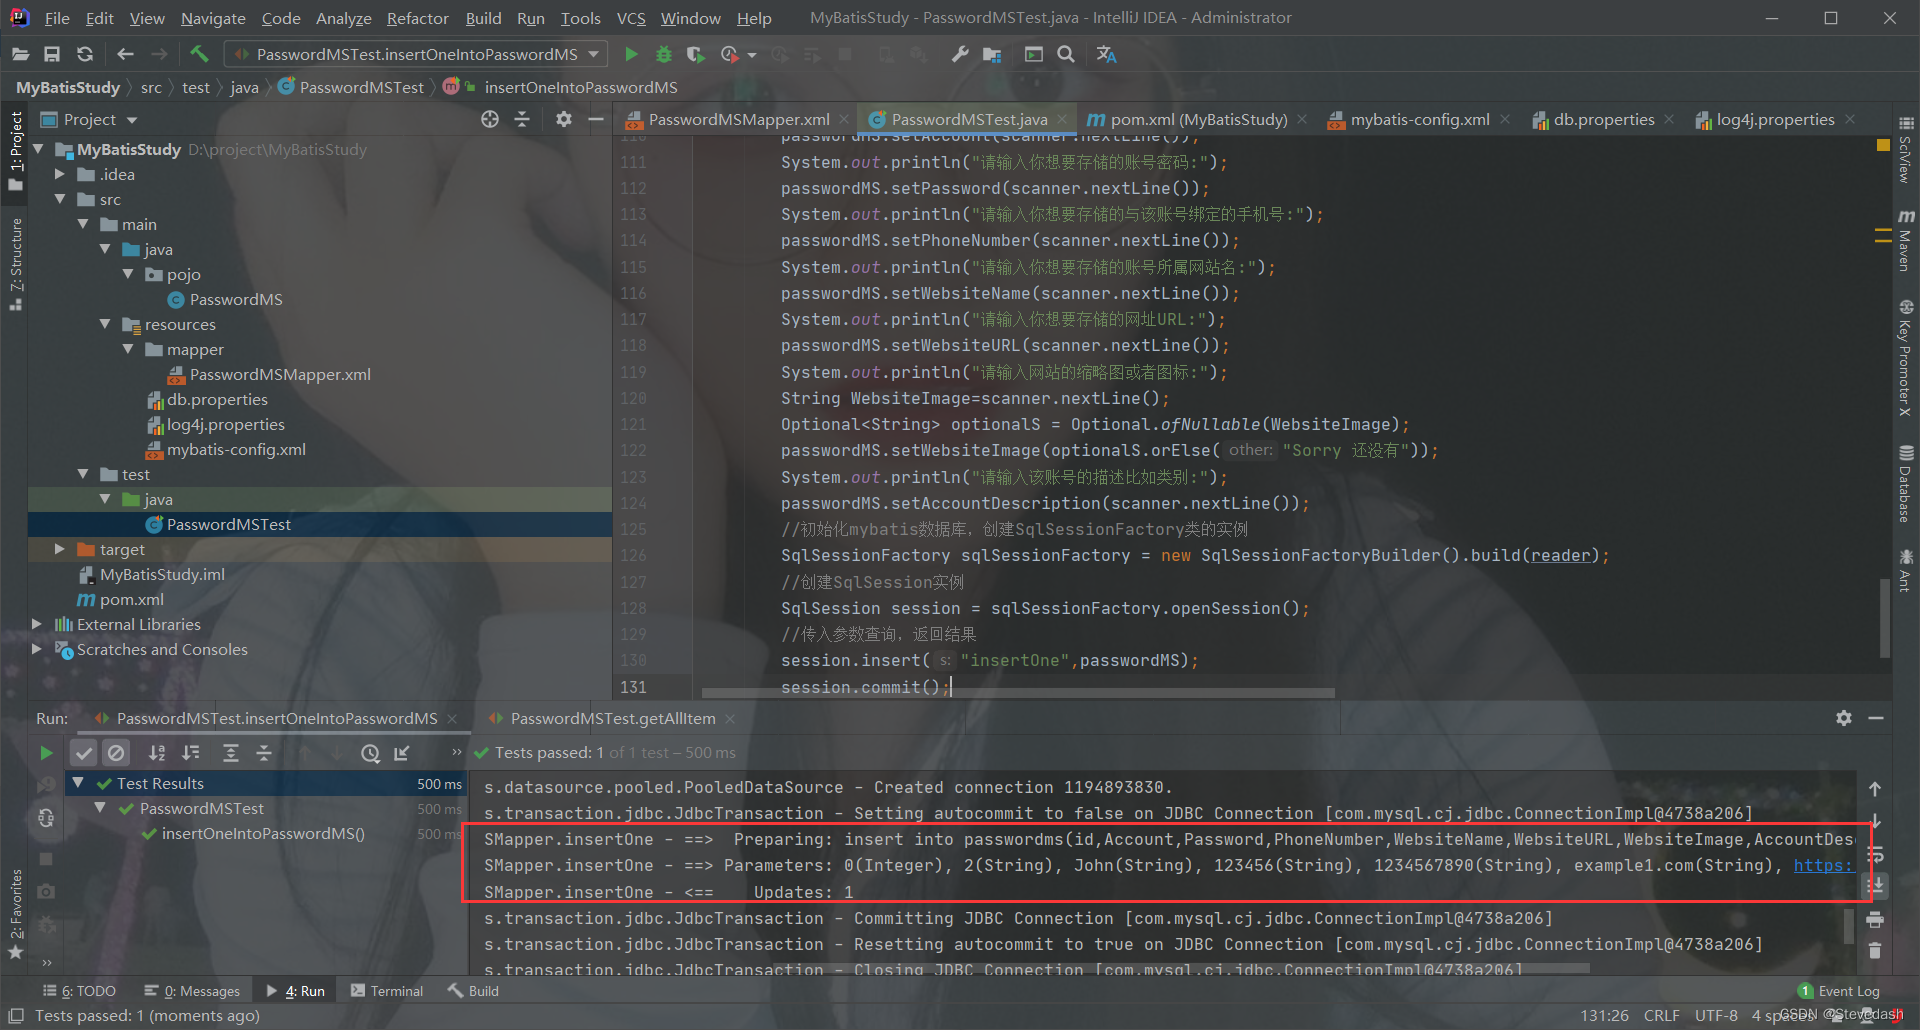Switch to PasswordMSMapper.xml editor tab
The width and height of the screenshot is (1920, 1030).
click(x=738, y=119)
